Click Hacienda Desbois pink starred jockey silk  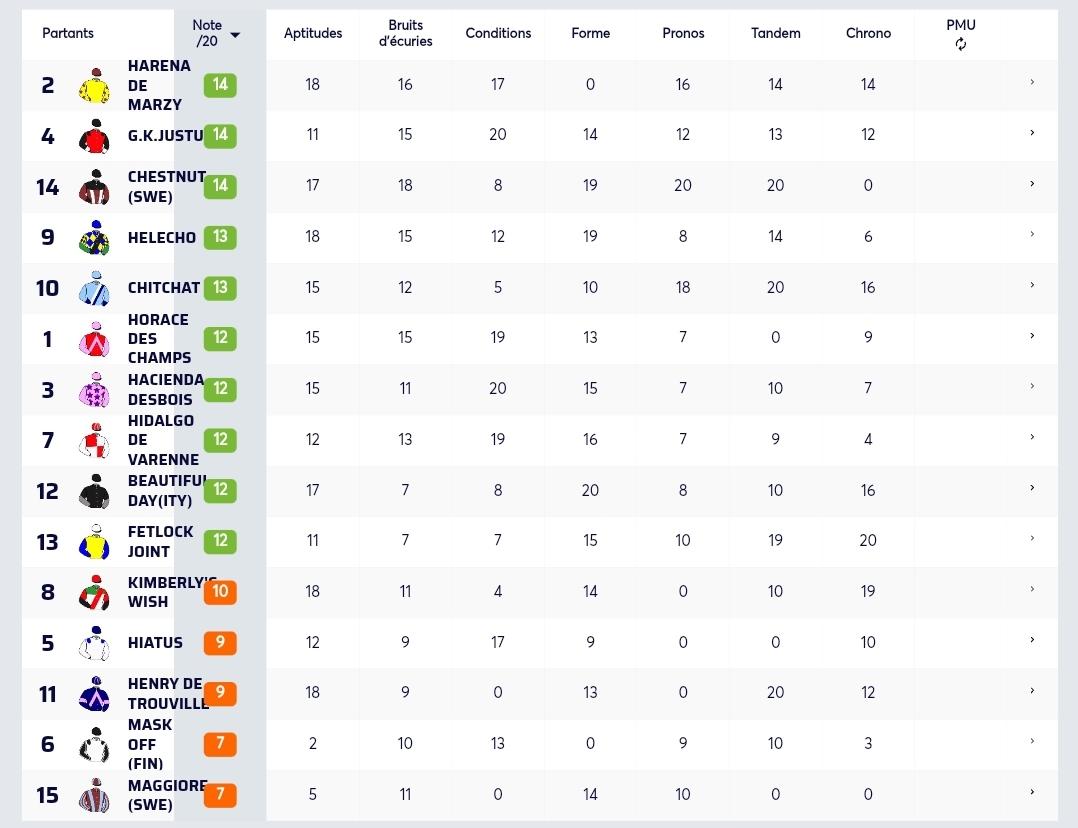point(95,391)
